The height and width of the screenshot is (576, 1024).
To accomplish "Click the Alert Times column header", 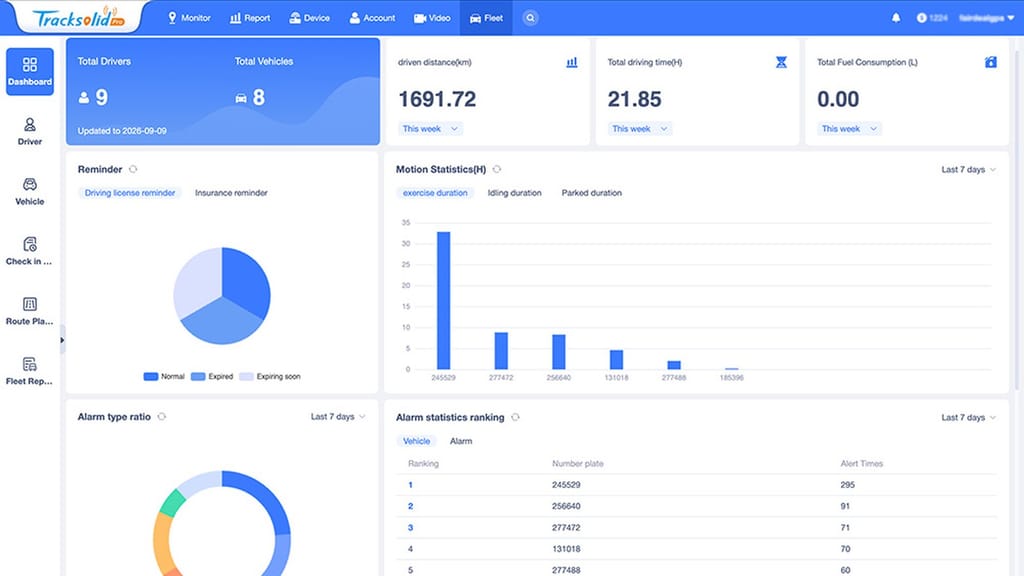I will click(x=861, y=464).
